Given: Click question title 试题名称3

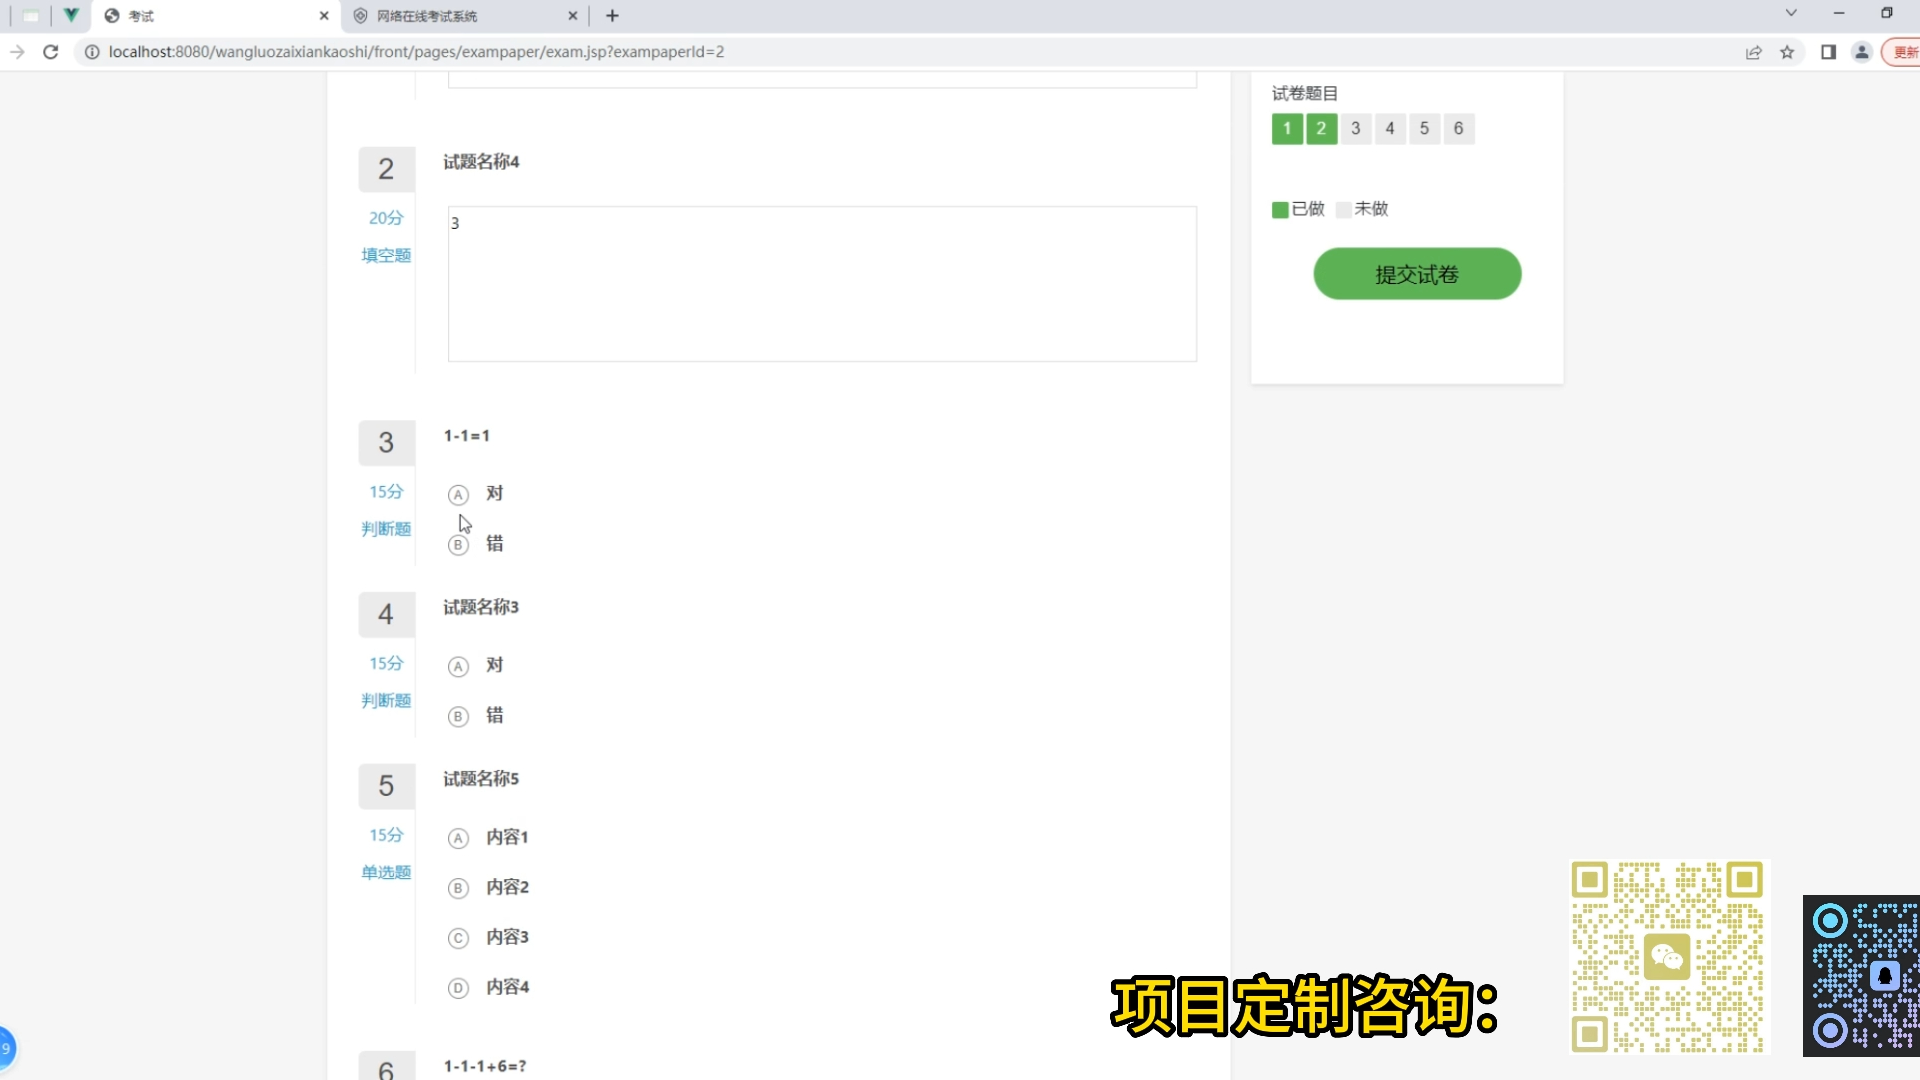Looking at the screenshot, I should pyautogui.click(x=481, y=607).
